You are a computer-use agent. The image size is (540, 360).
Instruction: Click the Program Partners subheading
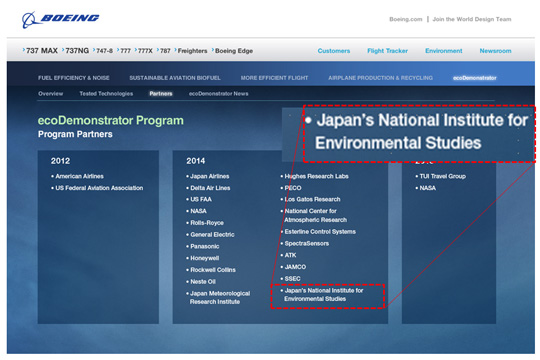[75, 134]
